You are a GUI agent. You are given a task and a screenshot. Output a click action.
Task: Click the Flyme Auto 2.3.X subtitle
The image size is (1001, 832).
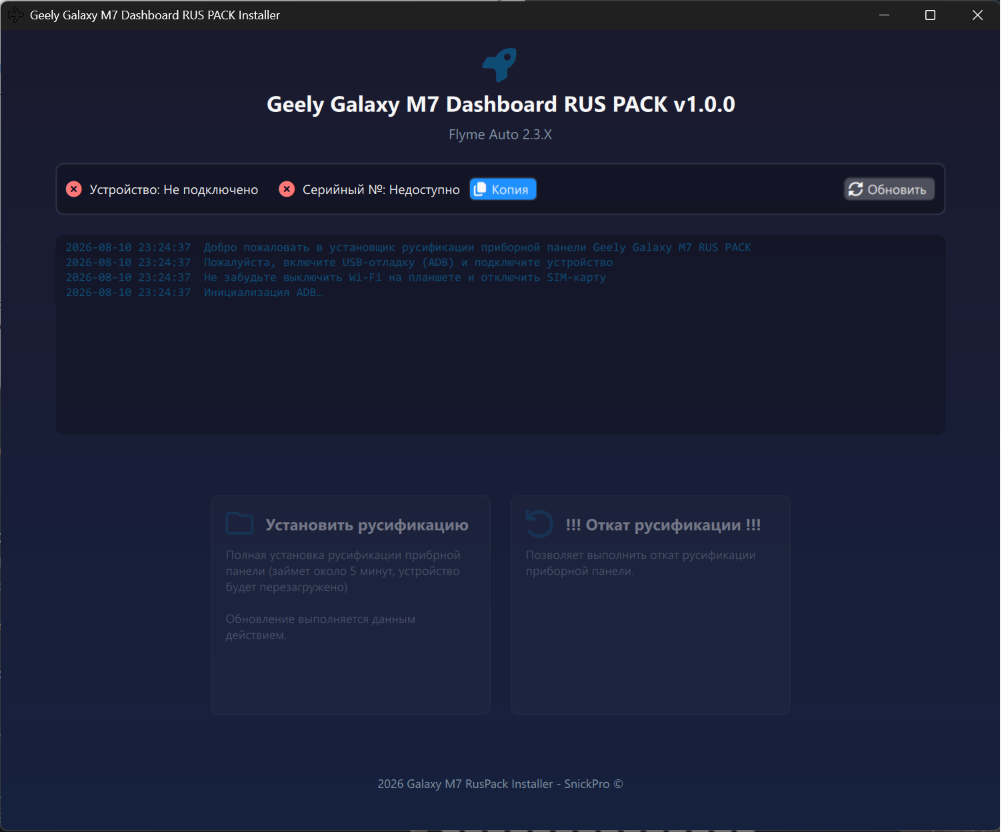coord(500,135)
